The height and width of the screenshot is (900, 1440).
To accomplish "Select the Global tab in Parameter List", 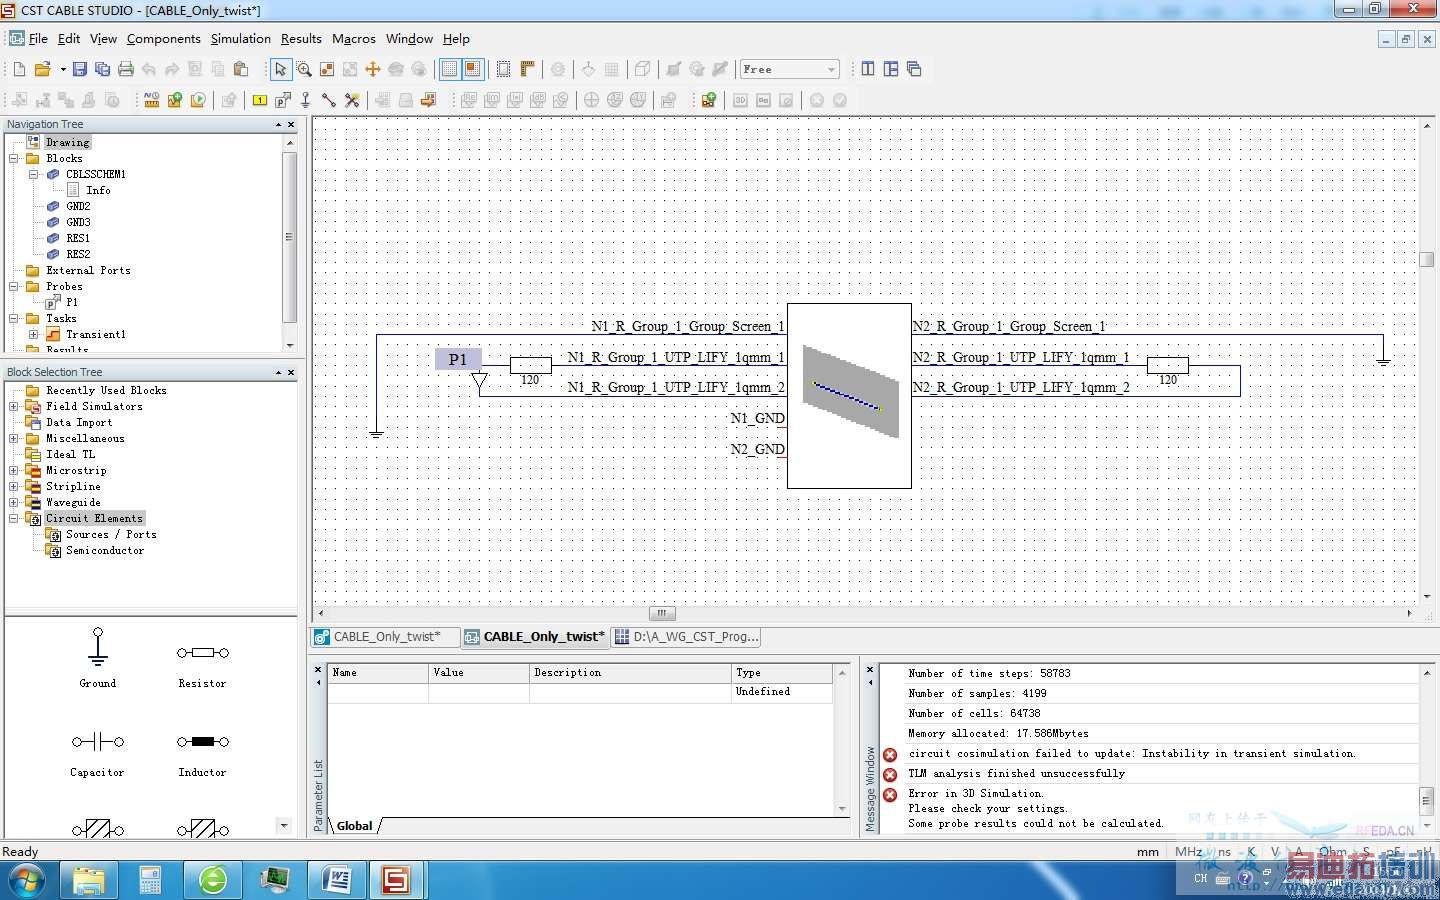I will (x=354, y=825).
